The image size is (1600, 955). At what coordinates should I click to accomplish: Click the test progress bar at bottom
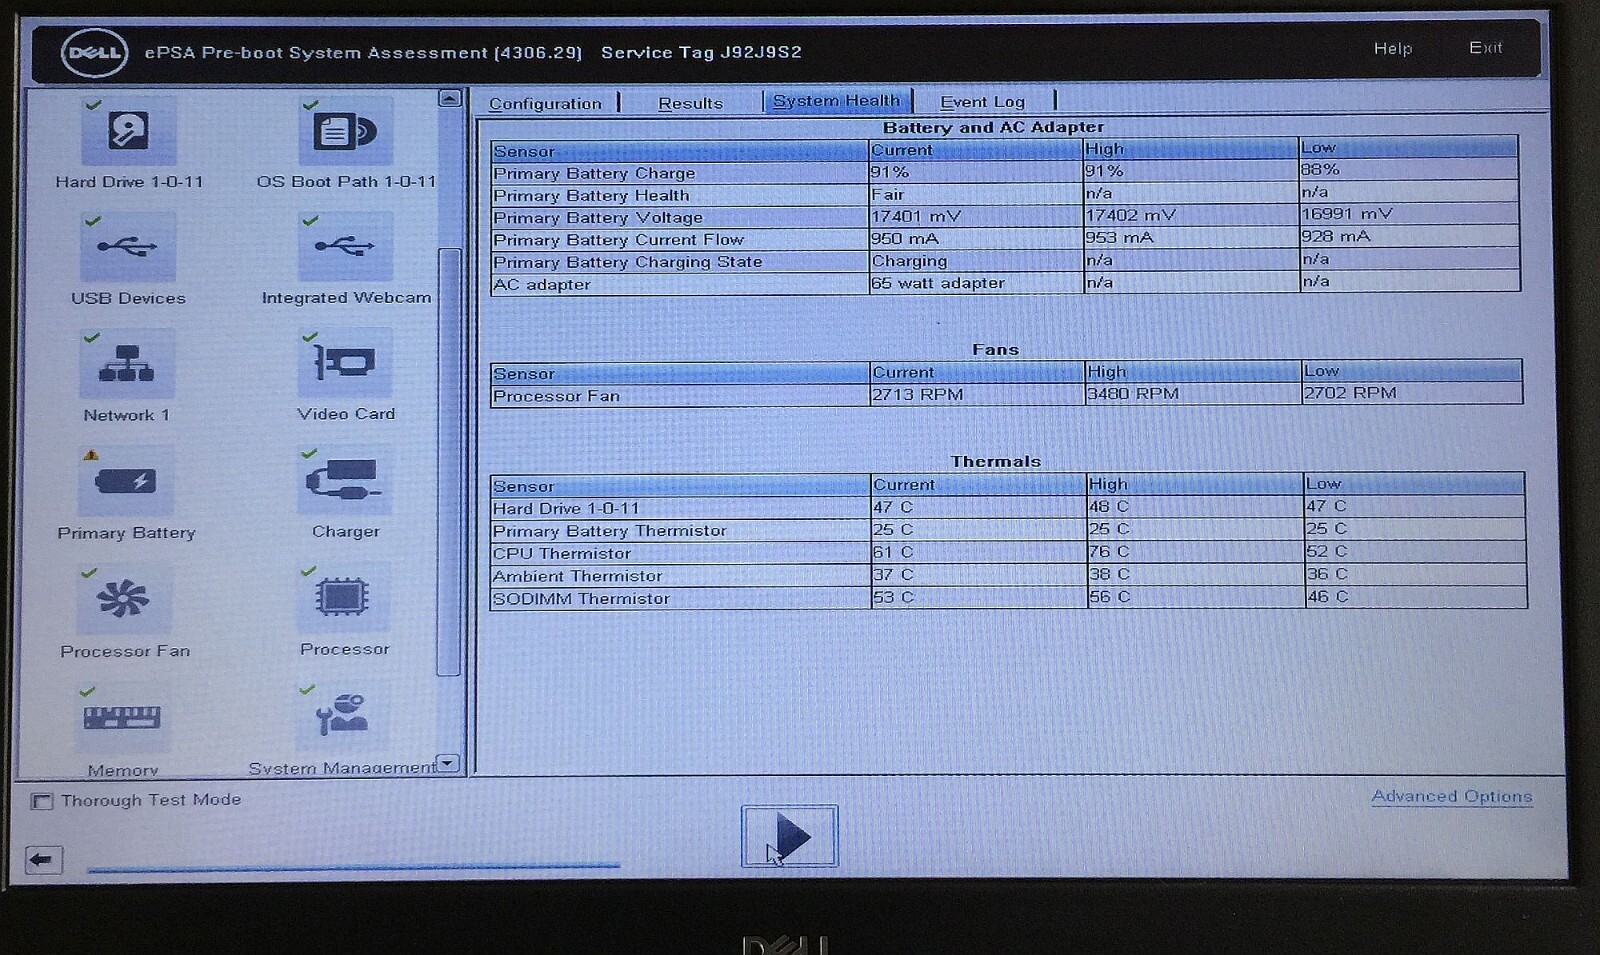click(x=354, y=867)
